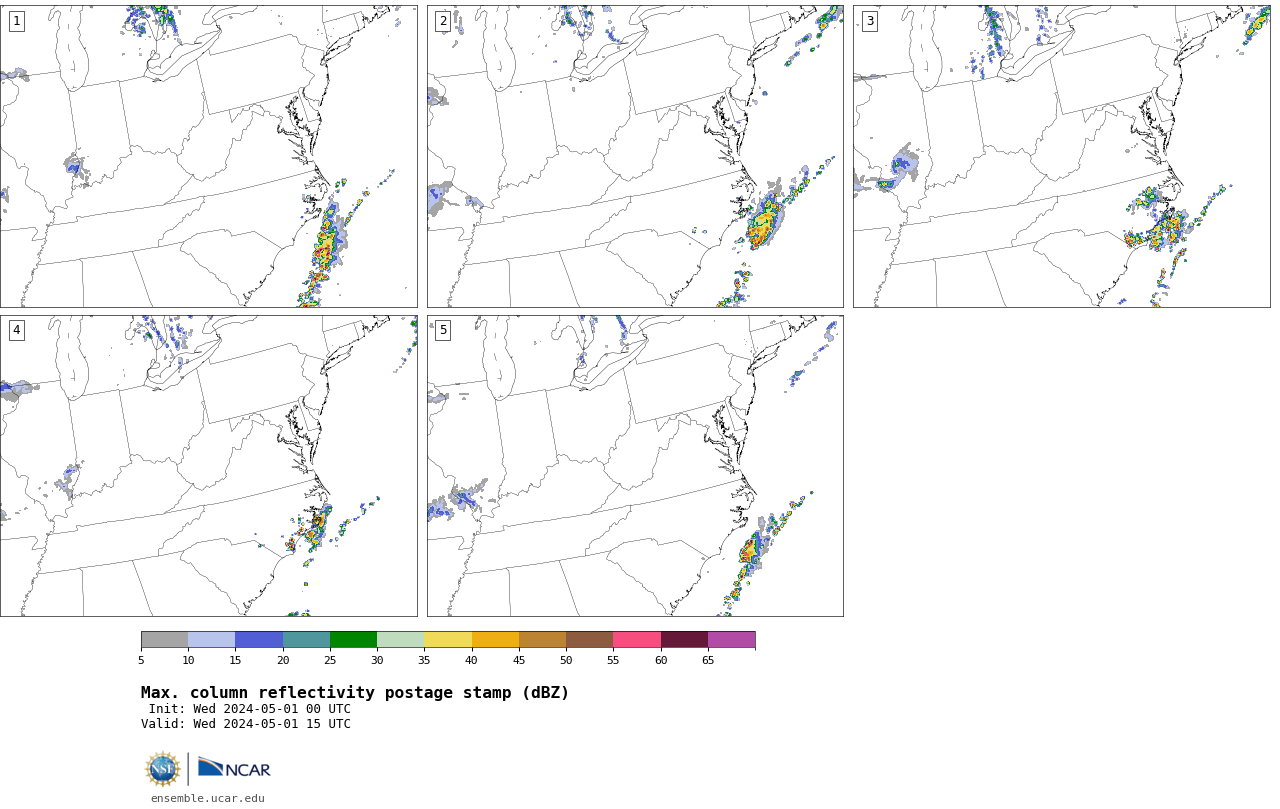Click the panel number 1 label
This screenshot has height=809, width=1280.
[16, 21]
